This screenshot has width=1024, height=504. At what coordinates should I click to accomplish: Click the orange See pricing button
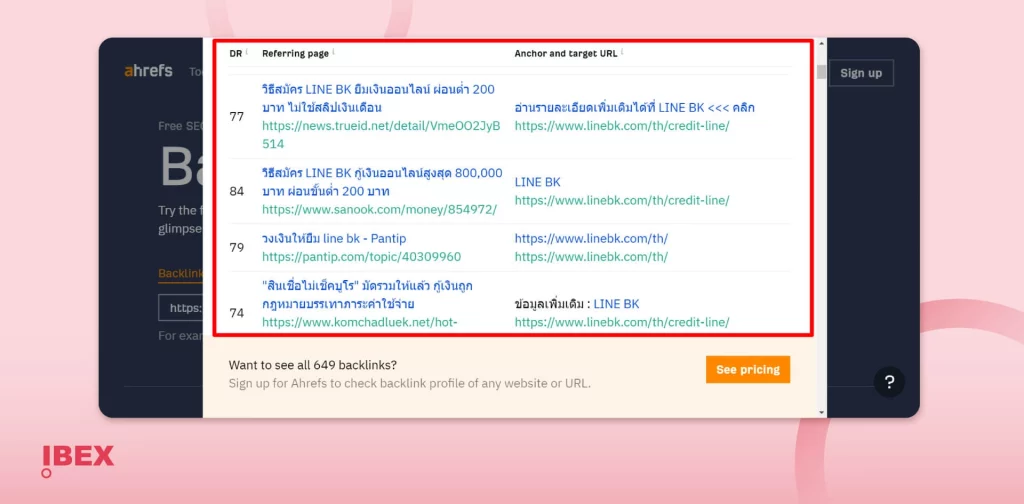click(748, 370)
